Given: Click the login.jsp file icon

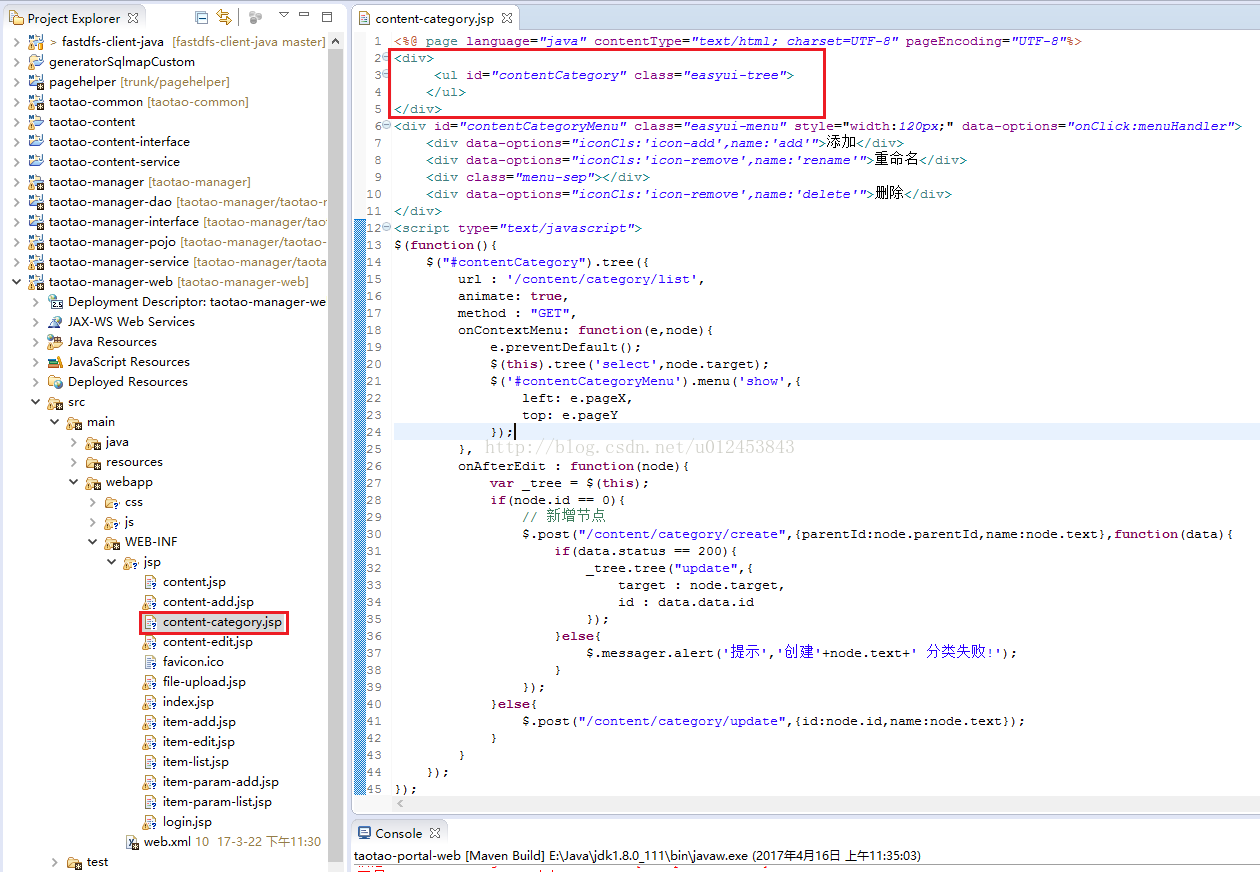Looking at the screenshot, I should [x=151, y=821].
